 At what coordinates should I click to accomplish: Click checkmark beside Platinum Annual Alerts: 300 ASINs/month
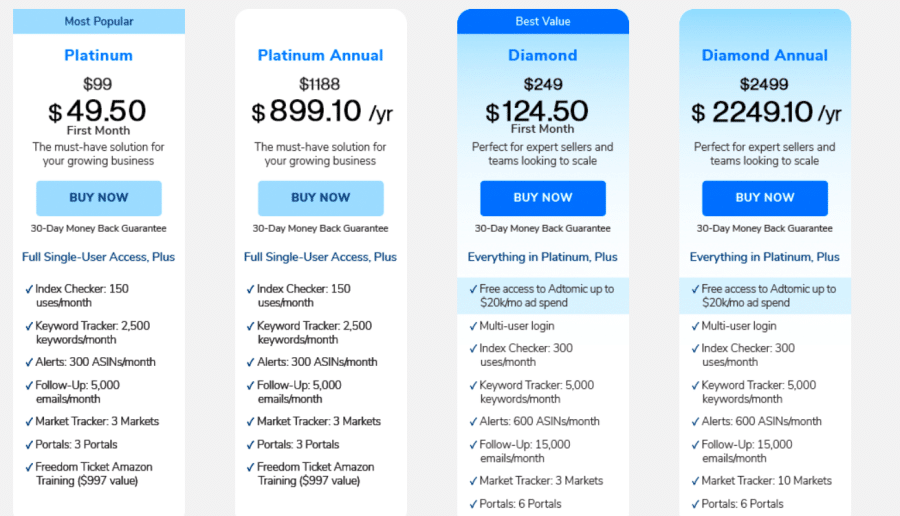tap(250, 362)
